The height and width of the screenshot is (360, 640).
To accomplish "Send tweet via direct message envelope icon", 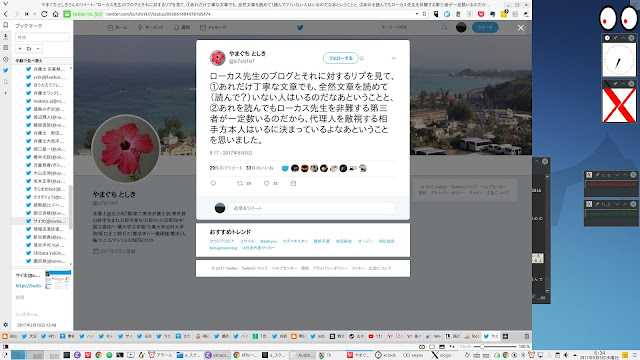I will (x=293, y=184).
